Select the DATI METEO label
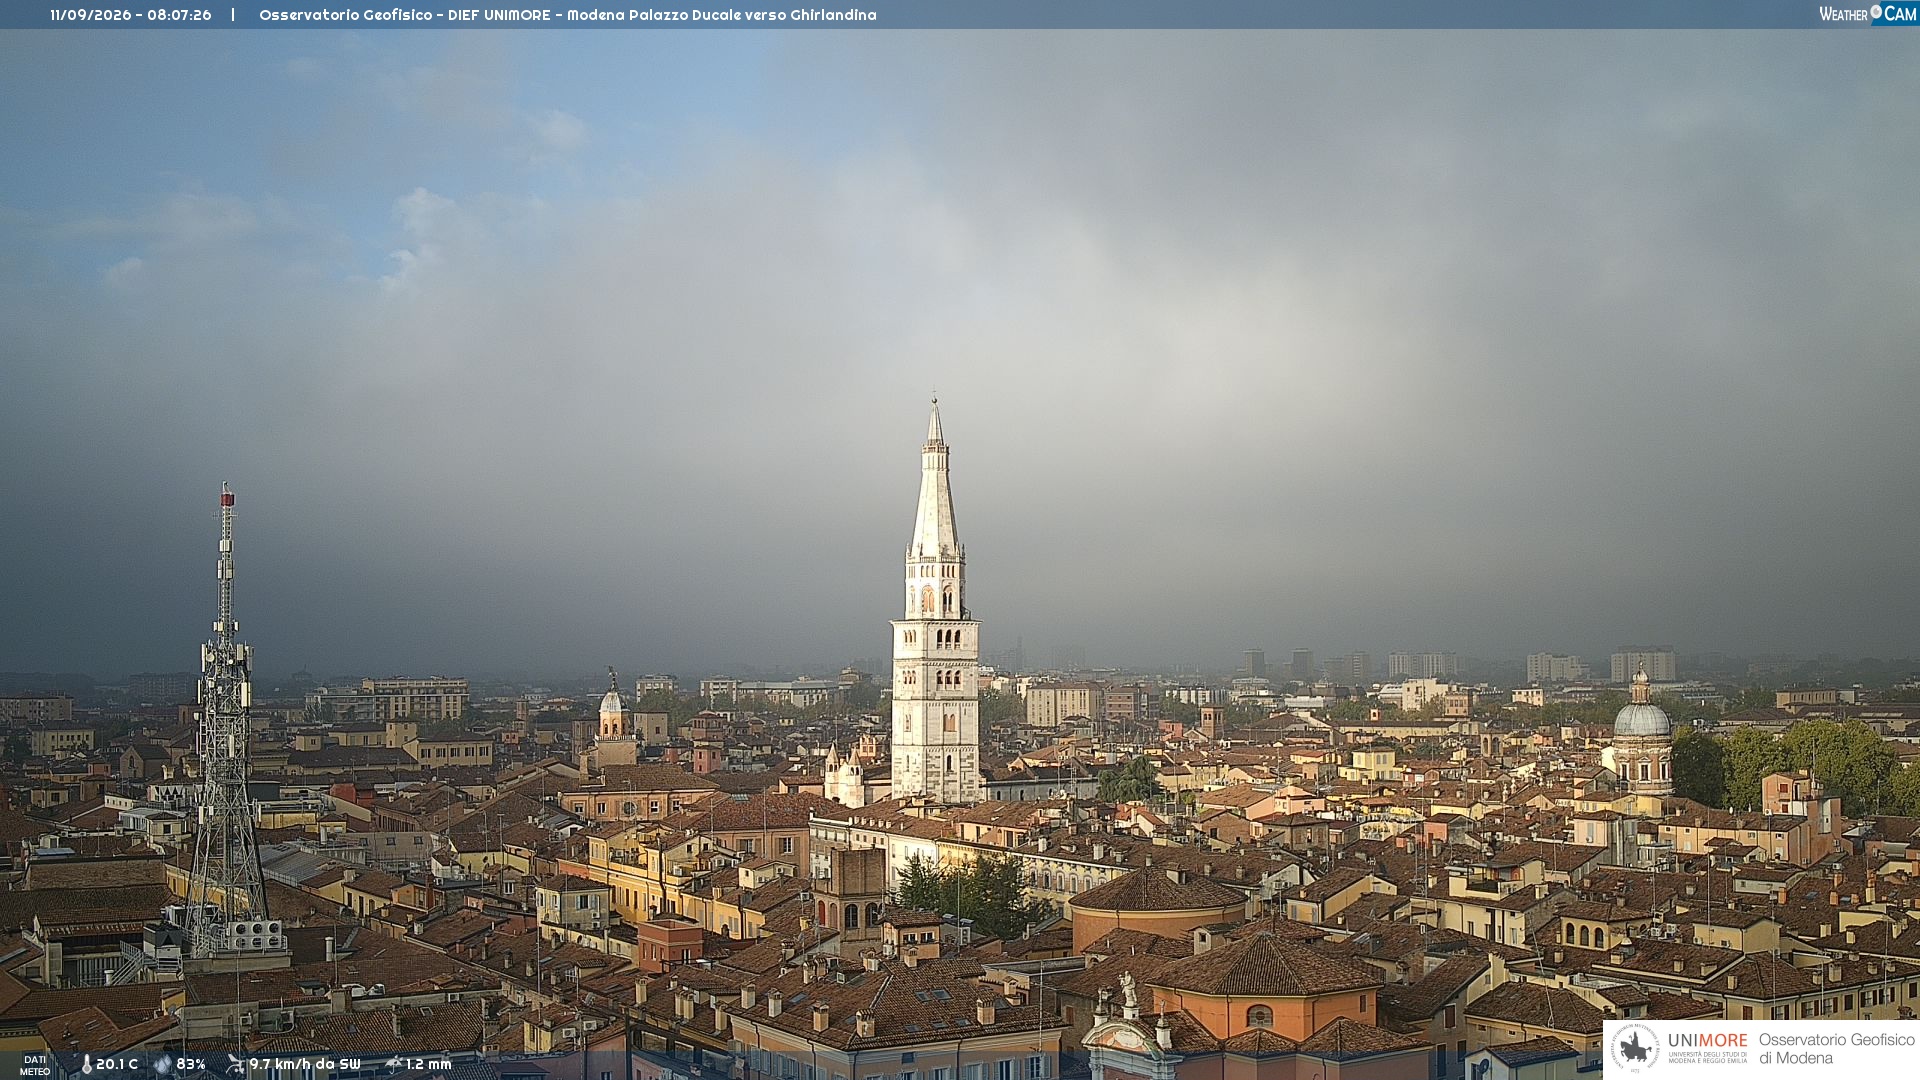 pos(35,1065)
